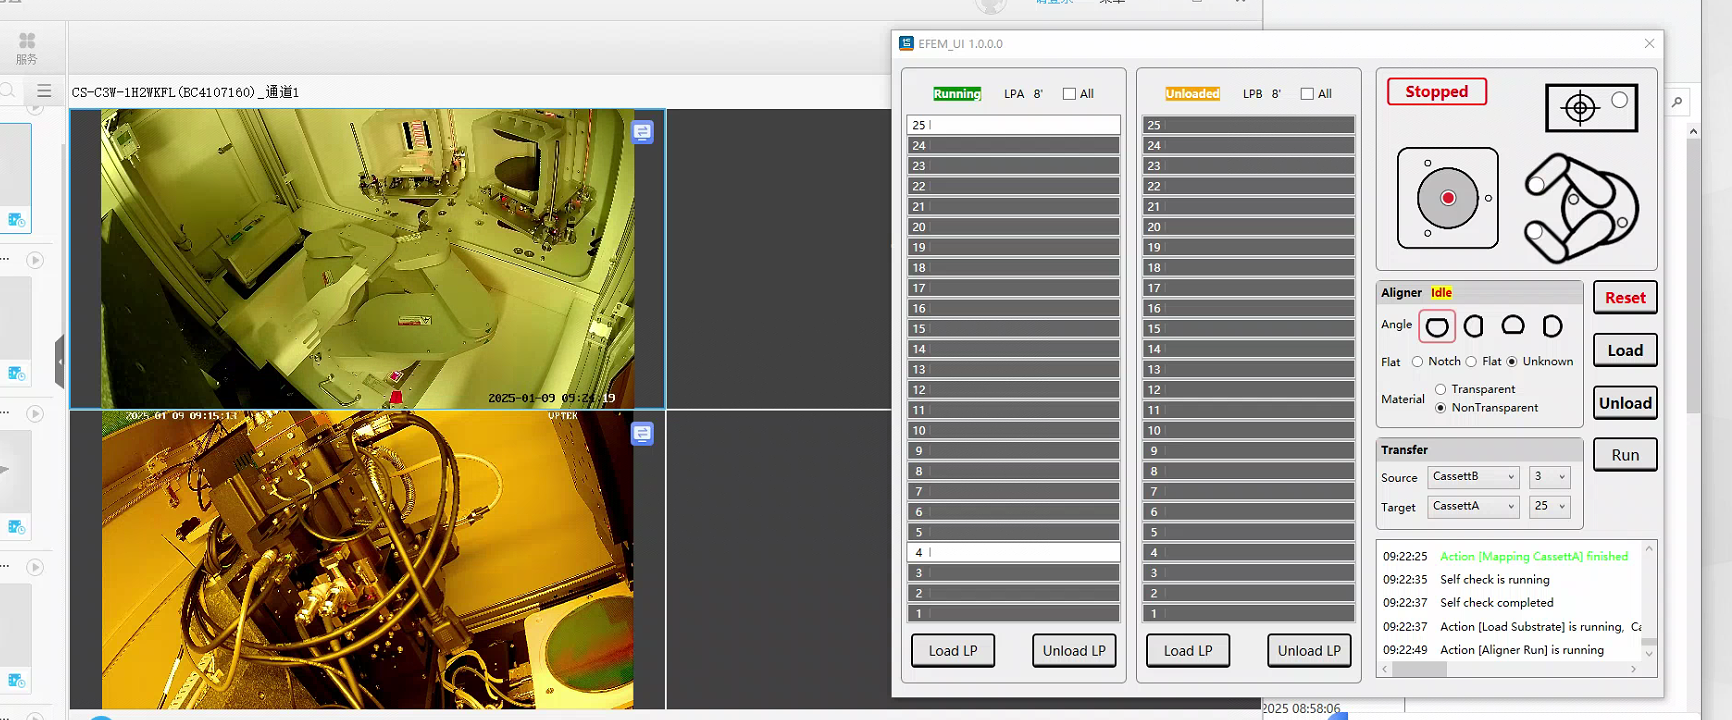This screenshot has height=720, width=1732.
Task: Choose Transparent material option
Action: [x=1440, y=389]
